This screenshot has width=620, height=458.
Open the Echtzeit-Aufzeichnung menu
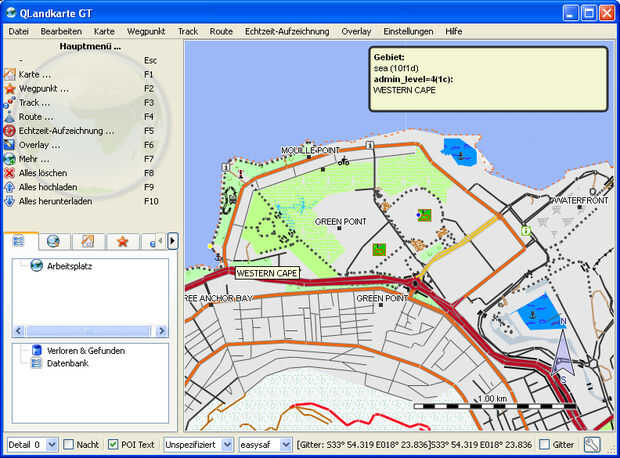[x=287, y=31]
